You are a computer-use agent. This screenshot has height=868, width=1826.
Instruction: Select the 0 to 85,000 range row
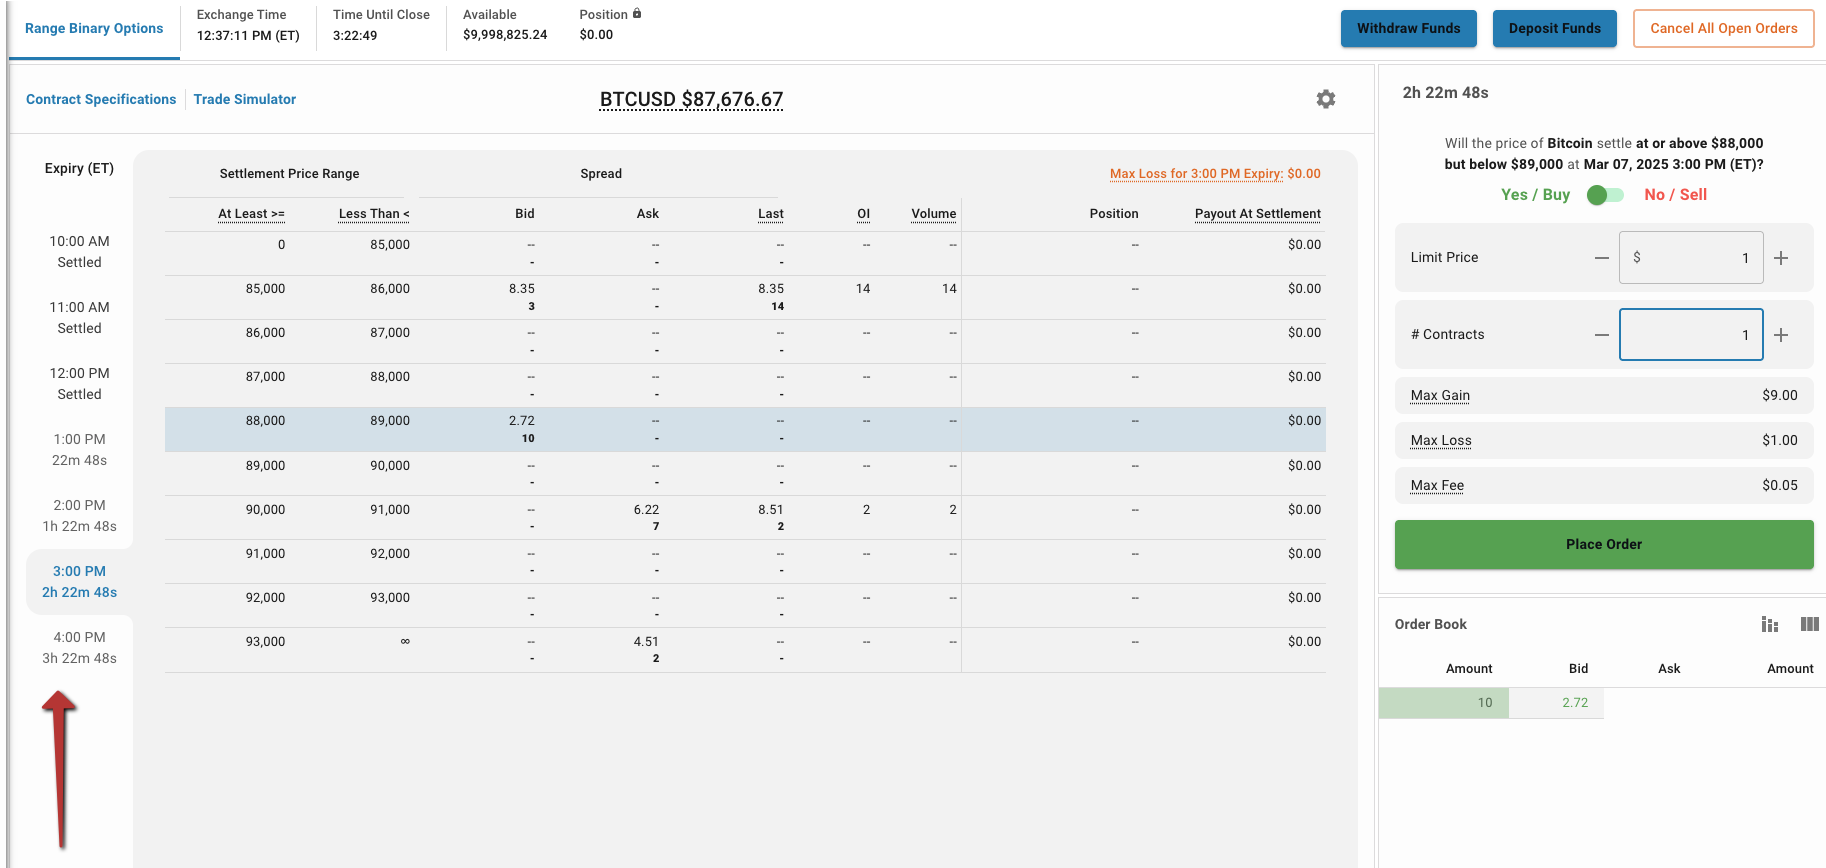745,254
